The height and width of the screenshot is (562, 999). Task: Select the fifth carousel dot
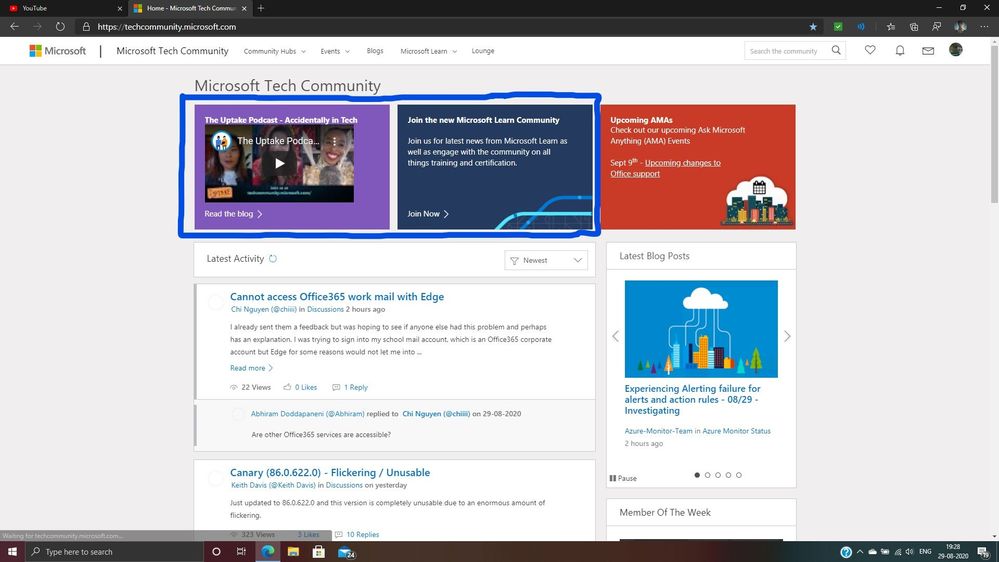pos(739,475)
